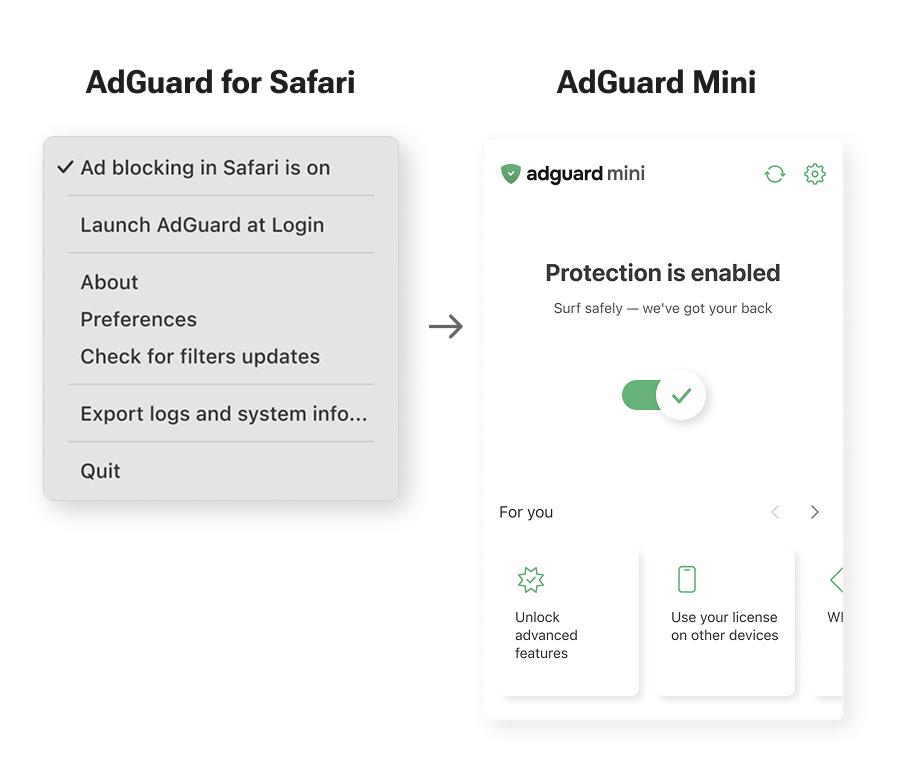Viewport: 900px width, 770px height.
Task: Toggle the Protection is enabled switch
Action: 664,395
